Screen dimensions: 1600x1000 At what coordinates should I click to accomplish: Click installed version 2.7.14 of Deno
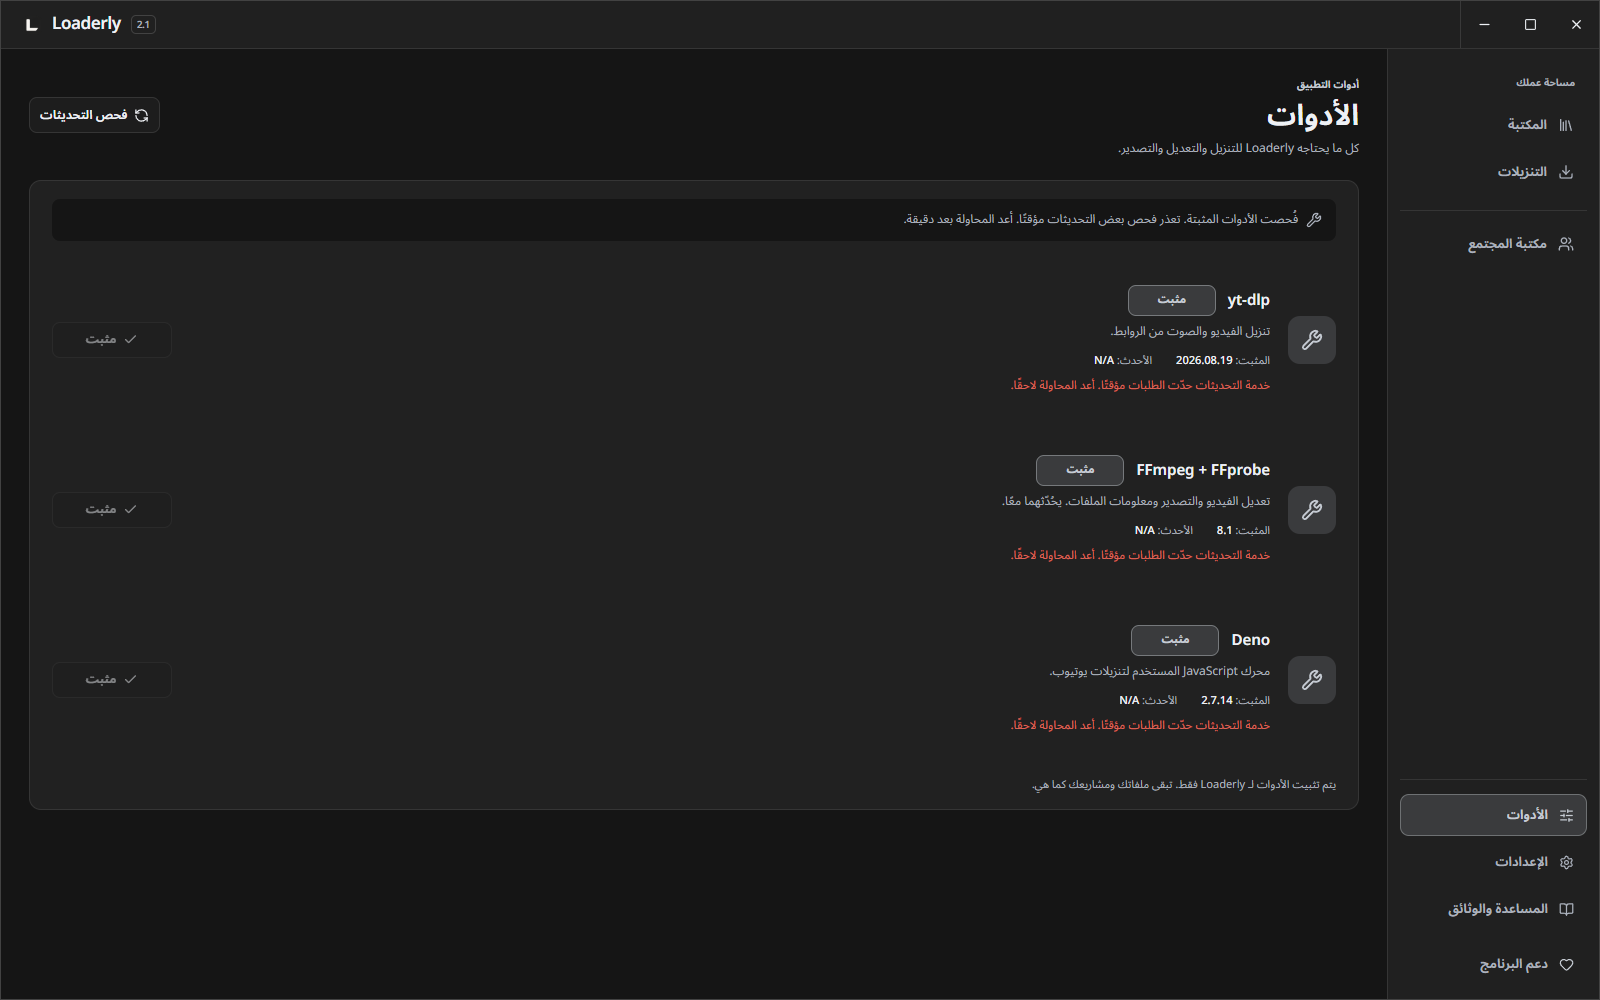click(x=1217, y=700)
